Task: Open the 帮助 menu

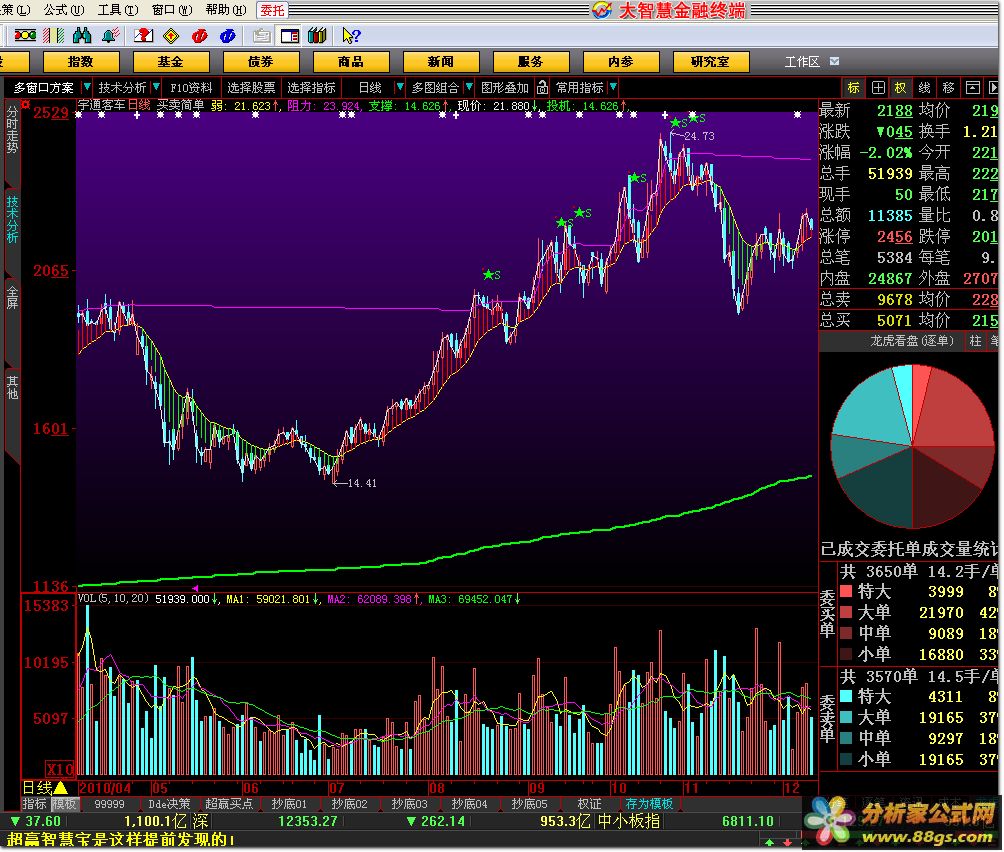Action: (x=225, y=10)
